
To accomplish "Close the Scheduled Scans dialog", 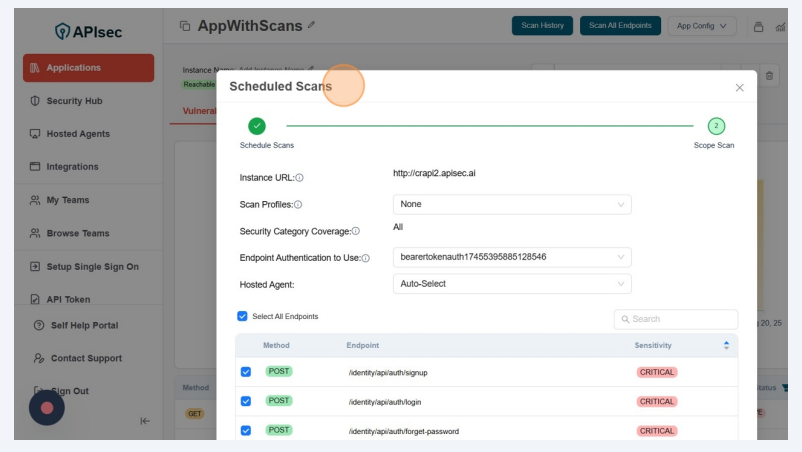I will 739,88.
